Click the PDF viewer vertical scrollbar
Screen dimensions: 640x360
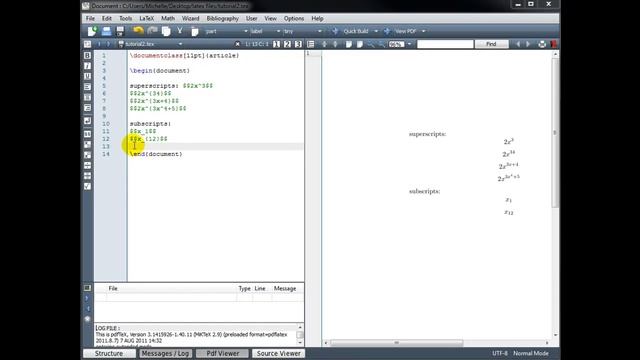555,133
